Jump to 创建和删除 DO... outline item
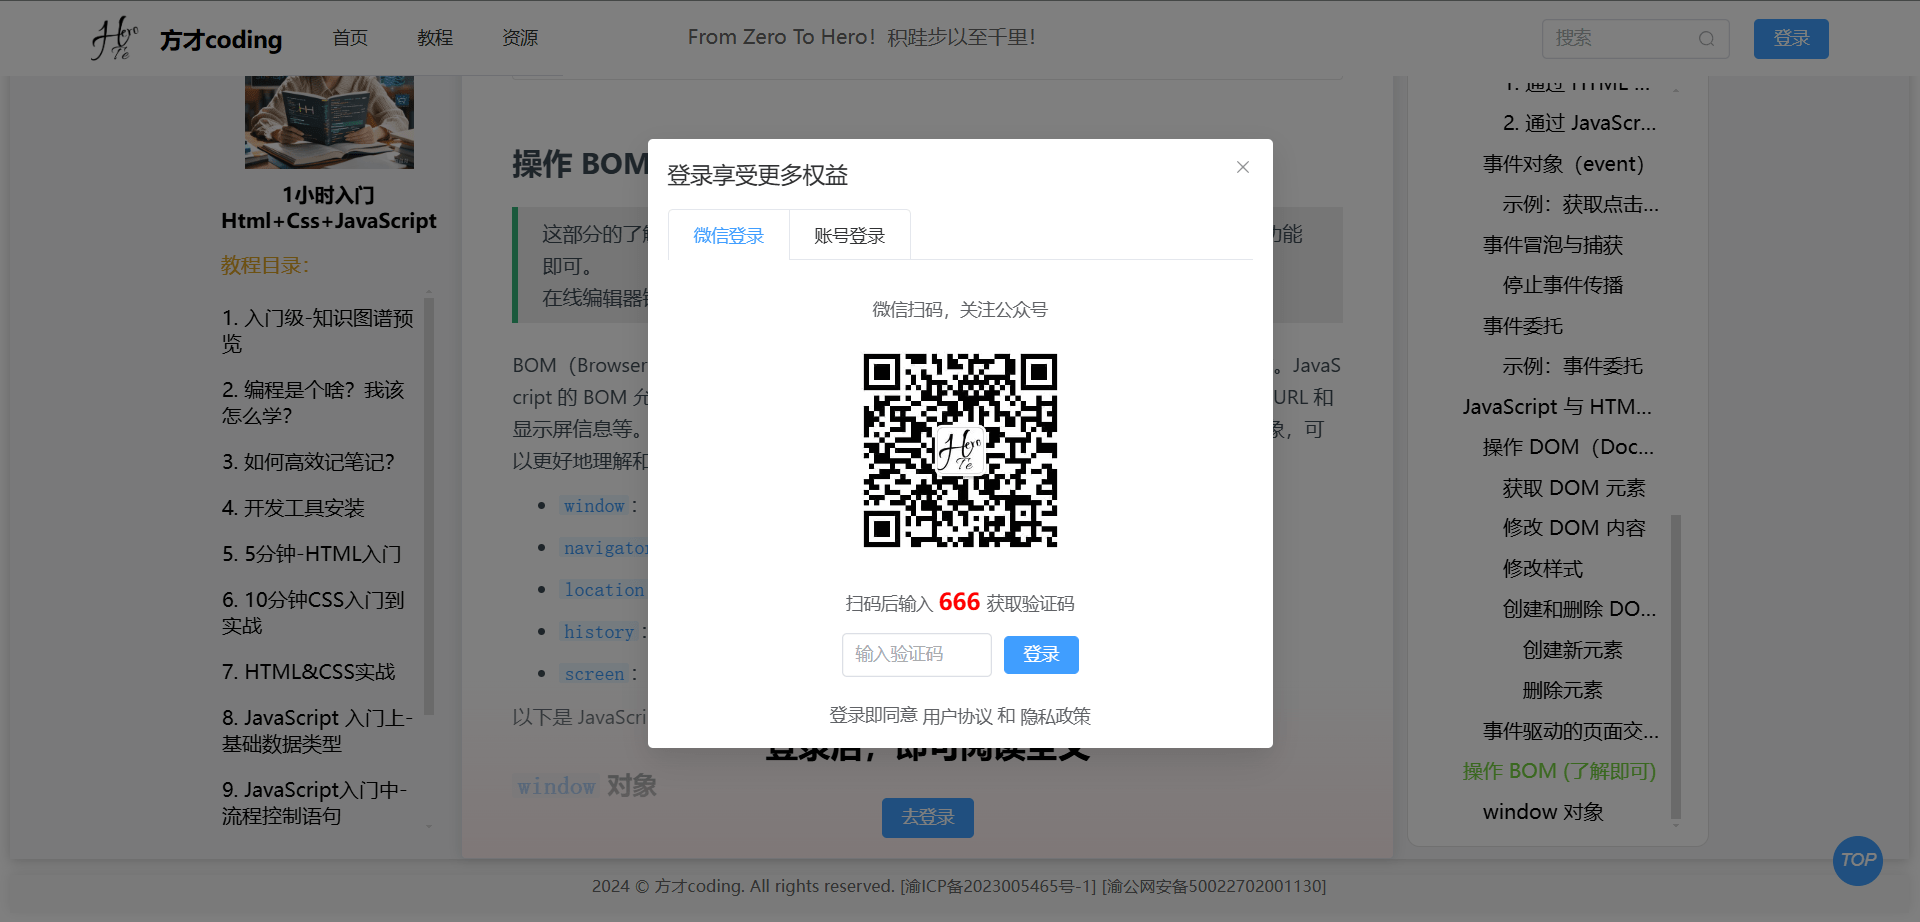Viewport: 1920px width, 922px height. point(1579,609)
